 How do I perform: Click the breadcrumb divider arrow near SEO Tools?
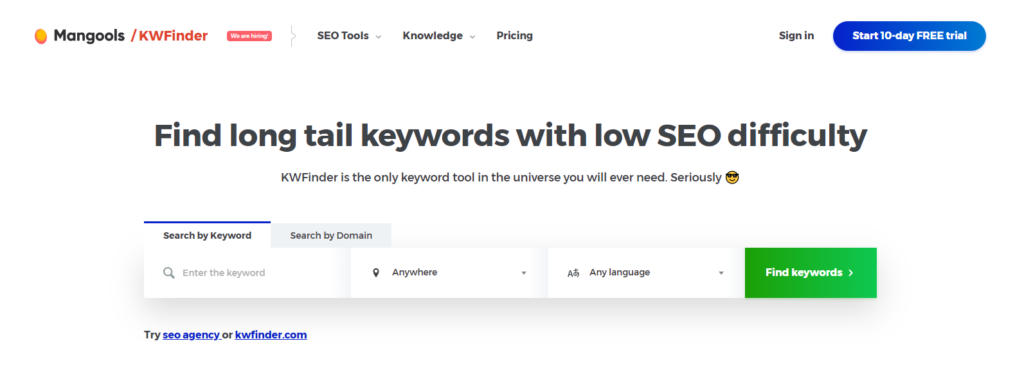tap(293, 36)
